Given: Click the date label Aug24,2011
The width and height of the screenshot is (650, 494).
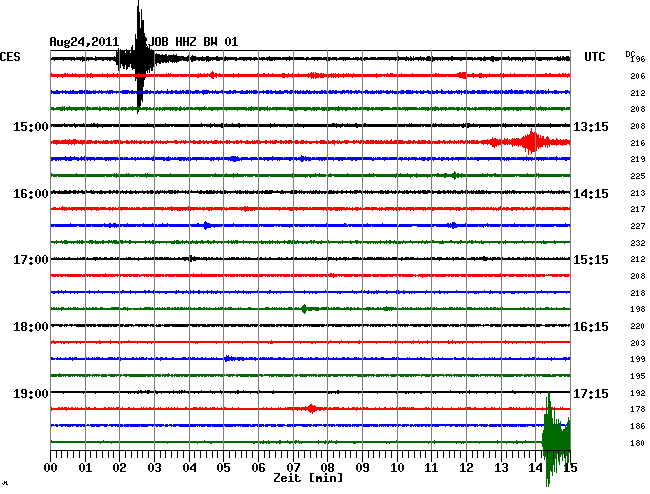Looking at the screenshot, I should (x=84, y=42).
